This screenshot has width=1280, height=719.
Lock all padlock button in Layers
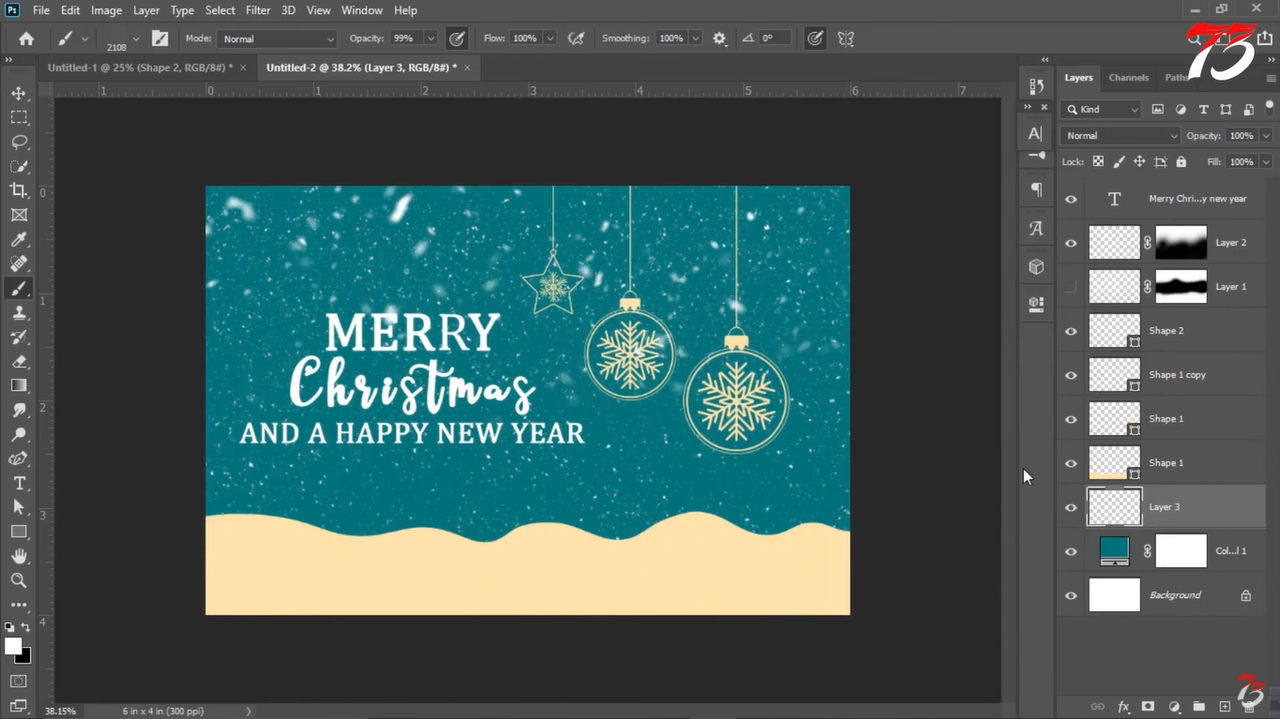pyautogui.click(x=1181, y=161)
